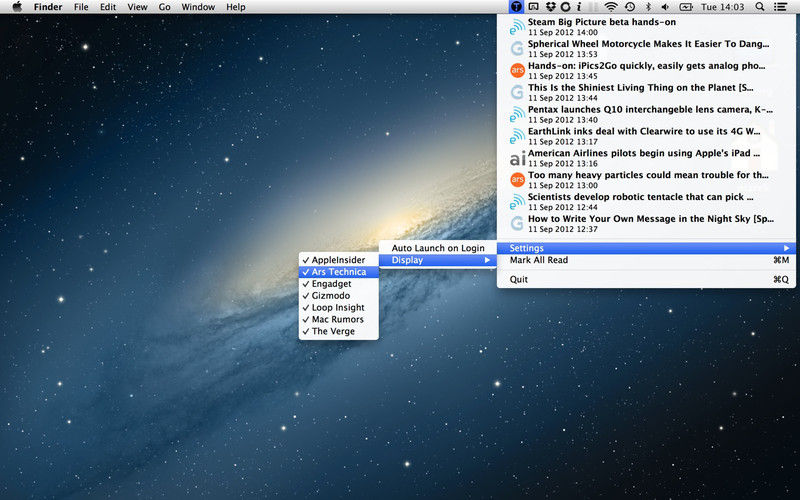
Task: Click the italic i menu bar icon
Action: coord(579,7)
